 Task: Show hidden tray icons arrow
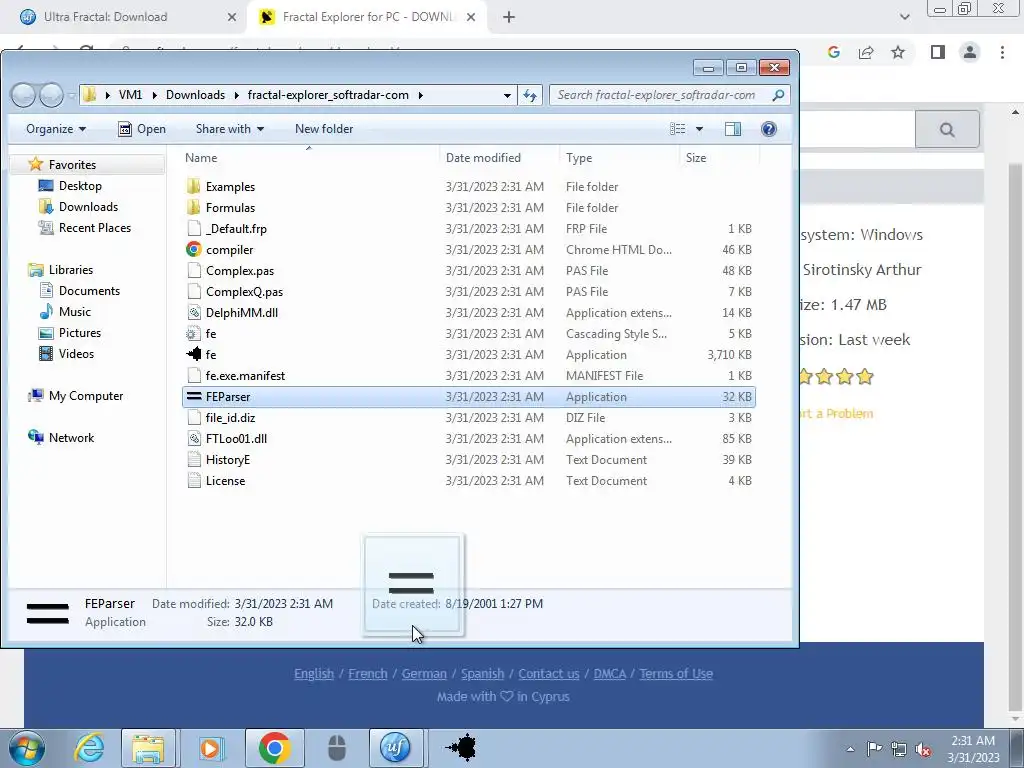click(850, 749)
